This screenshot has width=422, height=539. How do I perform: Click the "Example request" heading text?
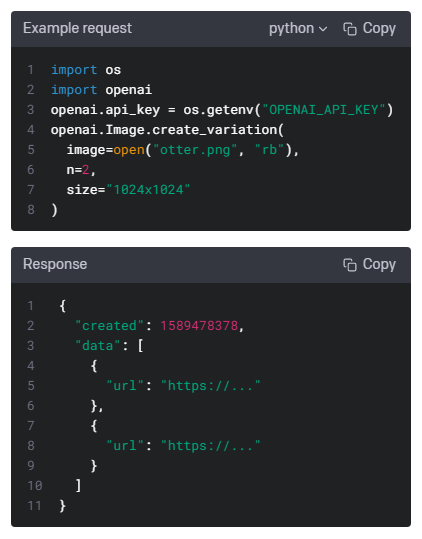point(77,28)
